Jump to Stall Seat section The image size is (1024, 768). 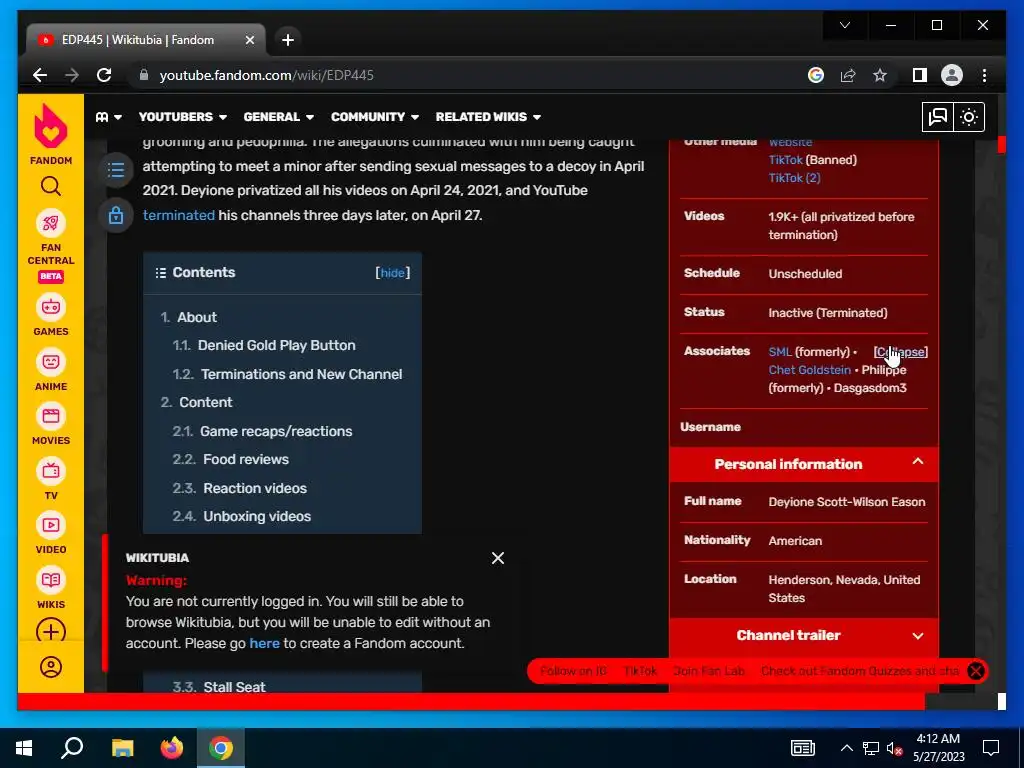click(234, 686)
